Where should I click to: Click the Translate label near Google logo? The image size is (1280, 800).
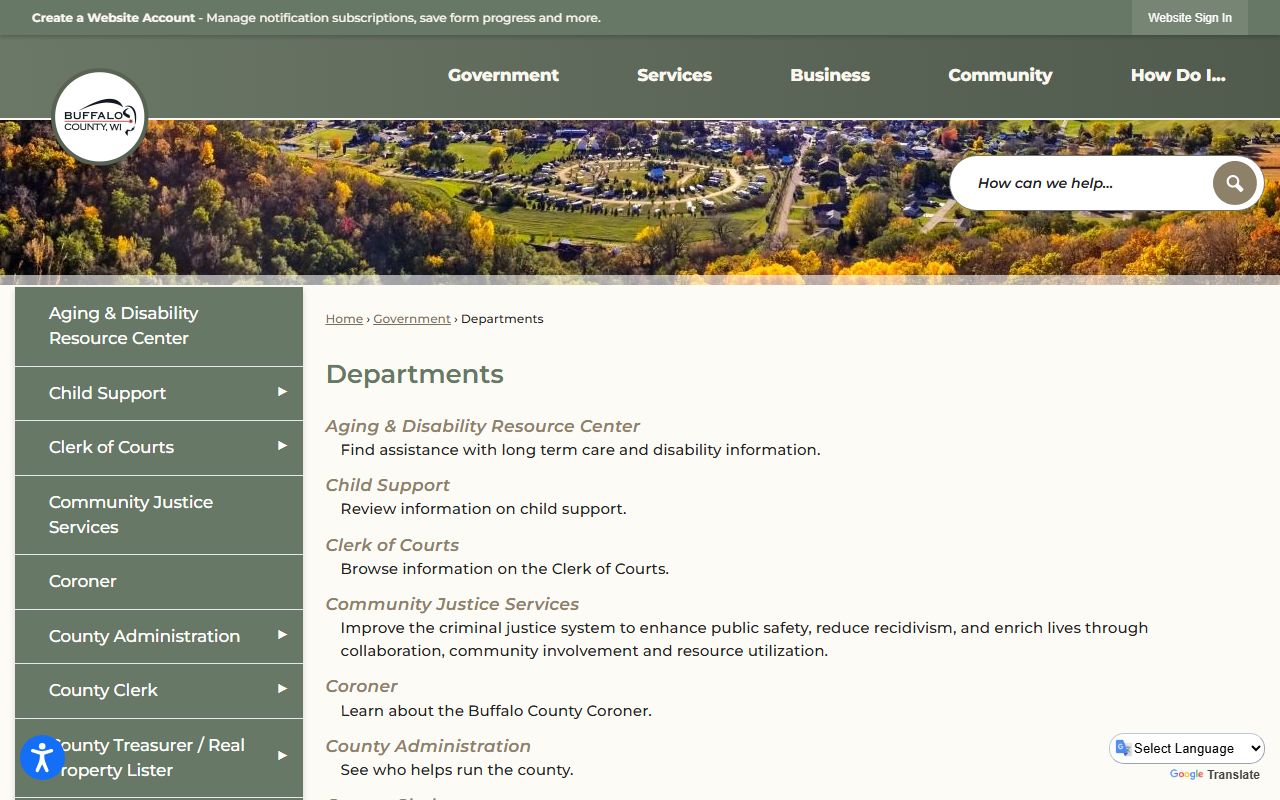click(1233, 775)
